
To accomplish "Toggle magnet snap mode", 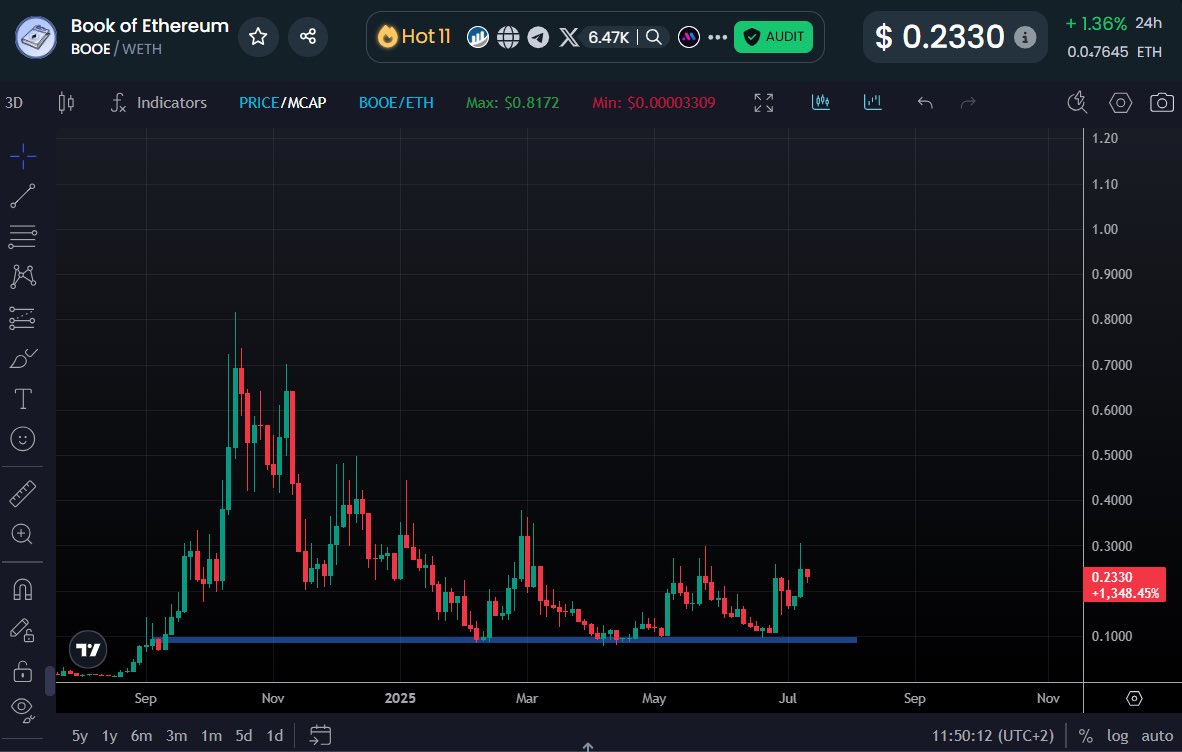I will (23, 588).
